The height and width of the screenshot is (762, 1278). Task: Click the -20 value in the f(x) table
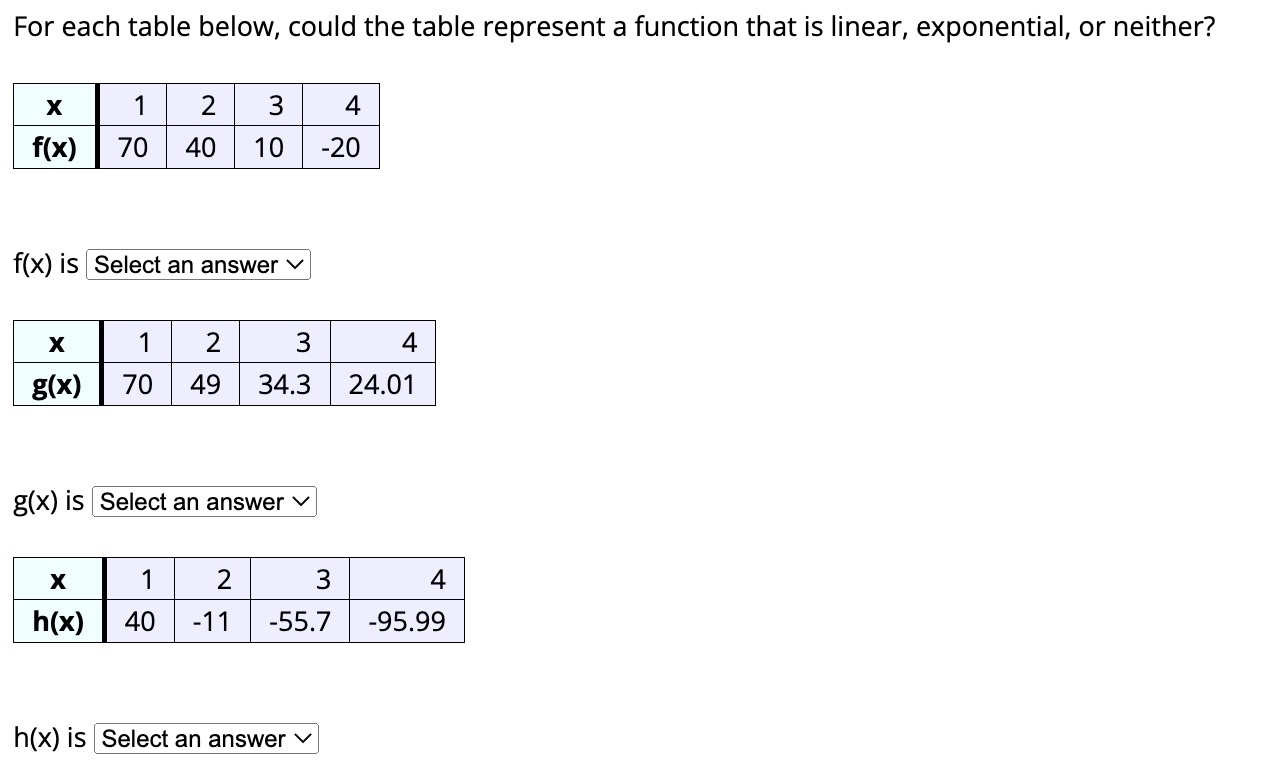[x=341, y=146]
